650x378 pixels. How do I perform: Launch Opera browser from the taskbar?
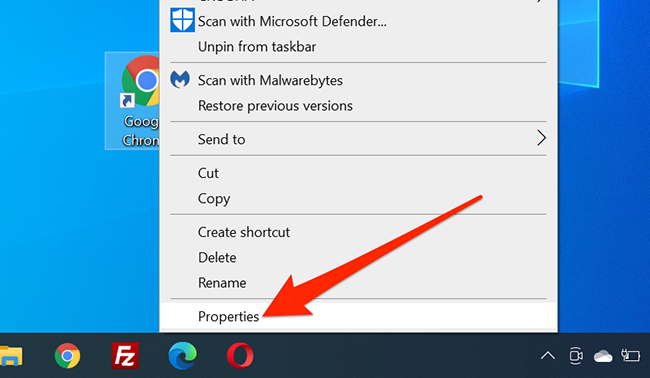pyautogui.click(x=240, y=356)
